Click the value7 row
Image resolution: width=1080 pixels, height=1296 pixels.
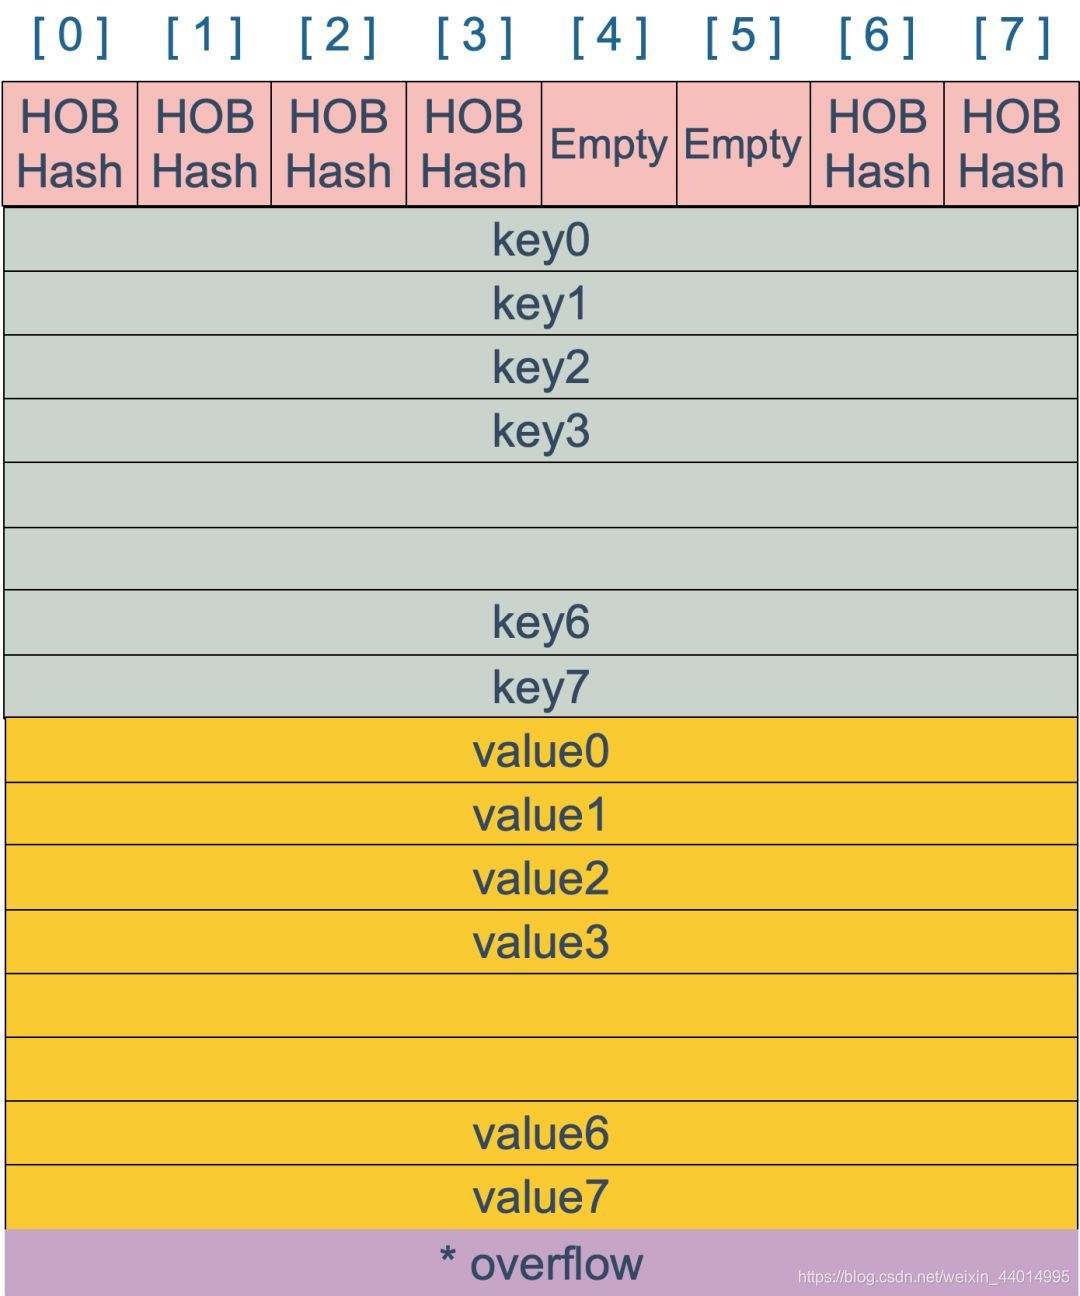[x=541, y=1197]
